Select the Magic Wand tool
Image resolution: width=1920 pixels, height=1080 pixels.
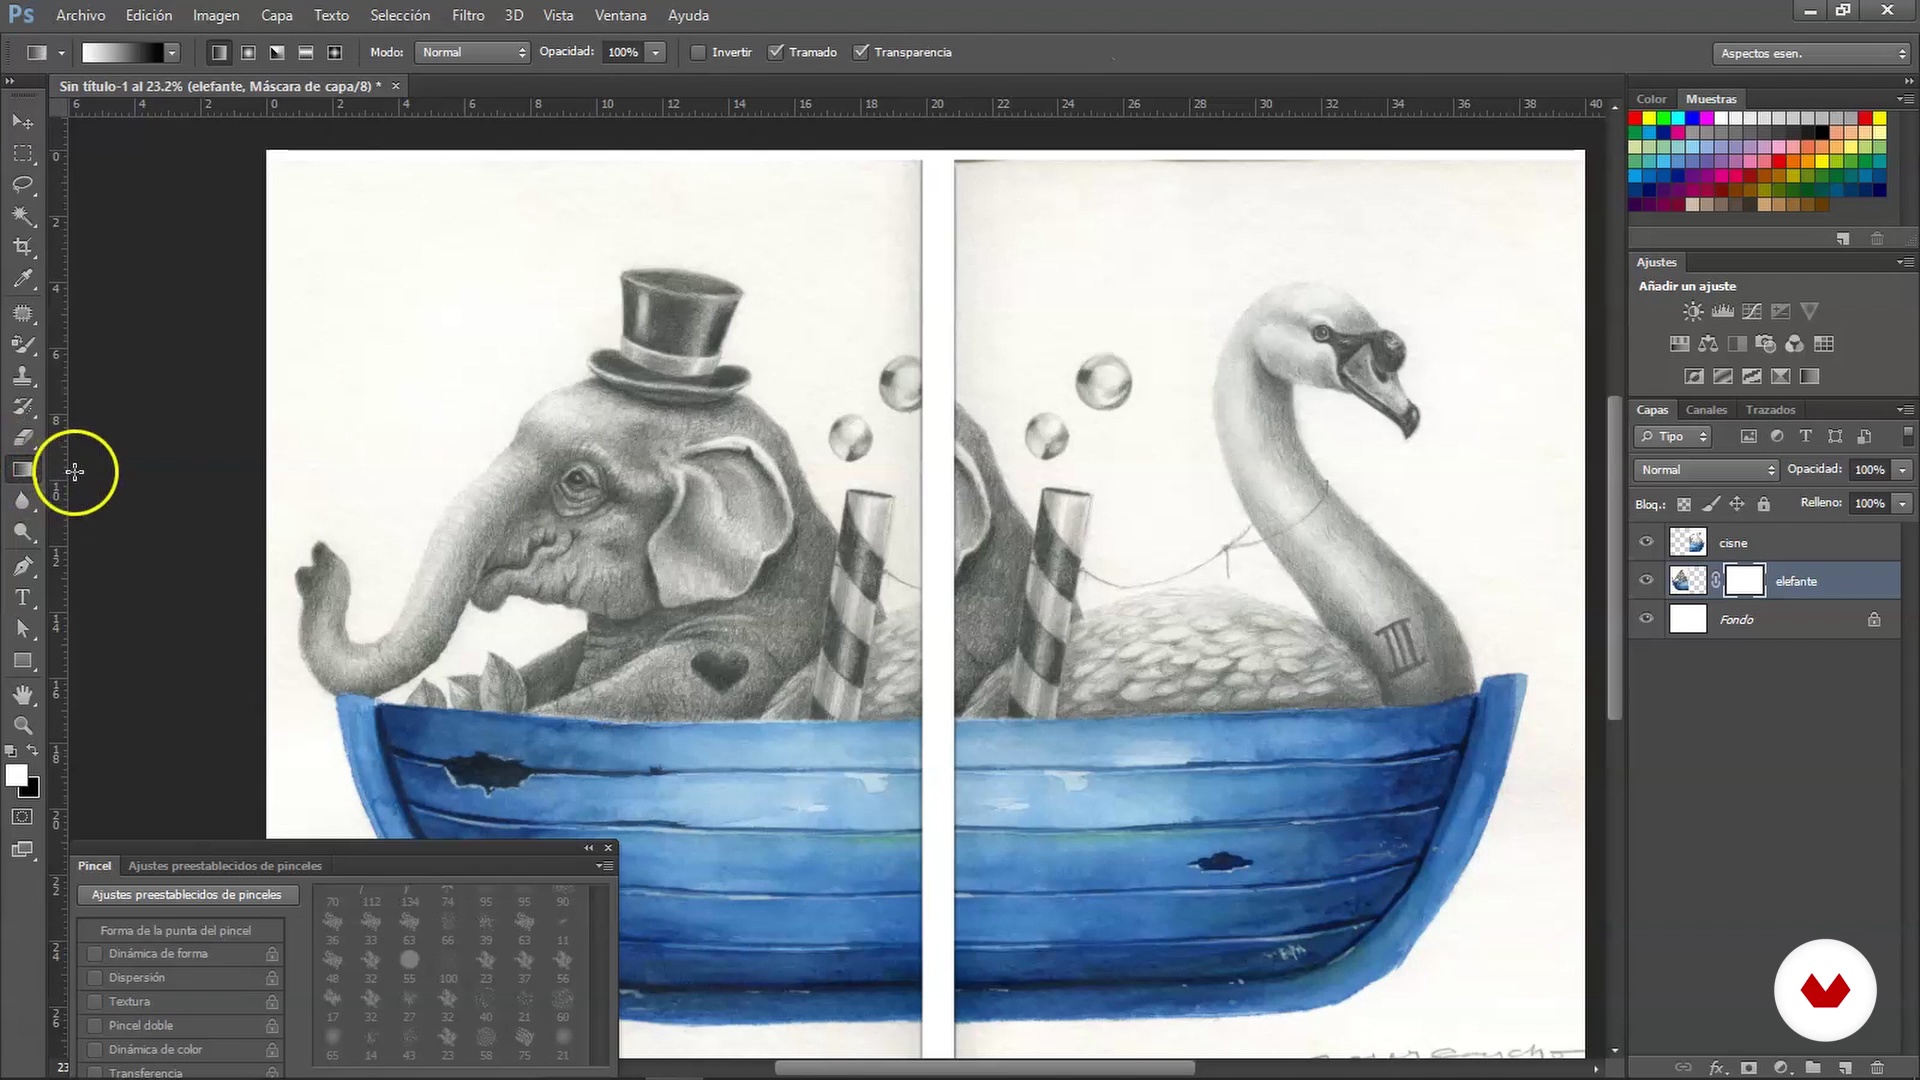tap(22, 216)
